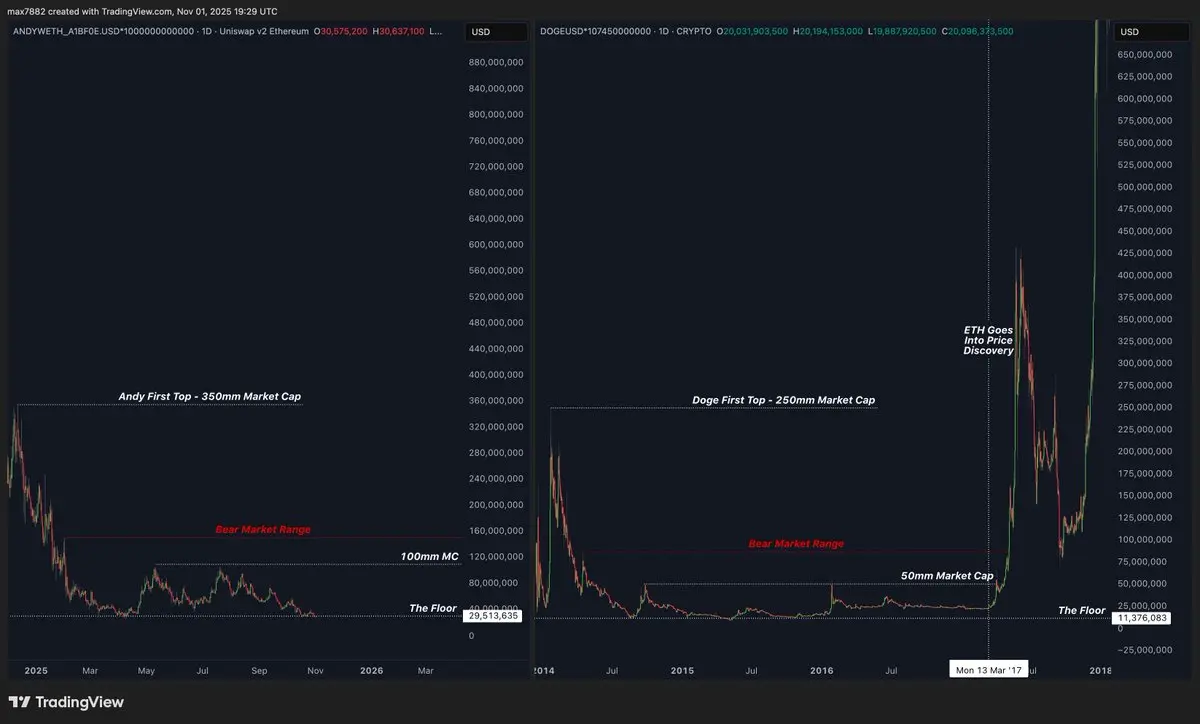The height and width of the screenshot is (724, 1200).
Task: Click the 2014 label on the time axis
Action: pos(545,669)
